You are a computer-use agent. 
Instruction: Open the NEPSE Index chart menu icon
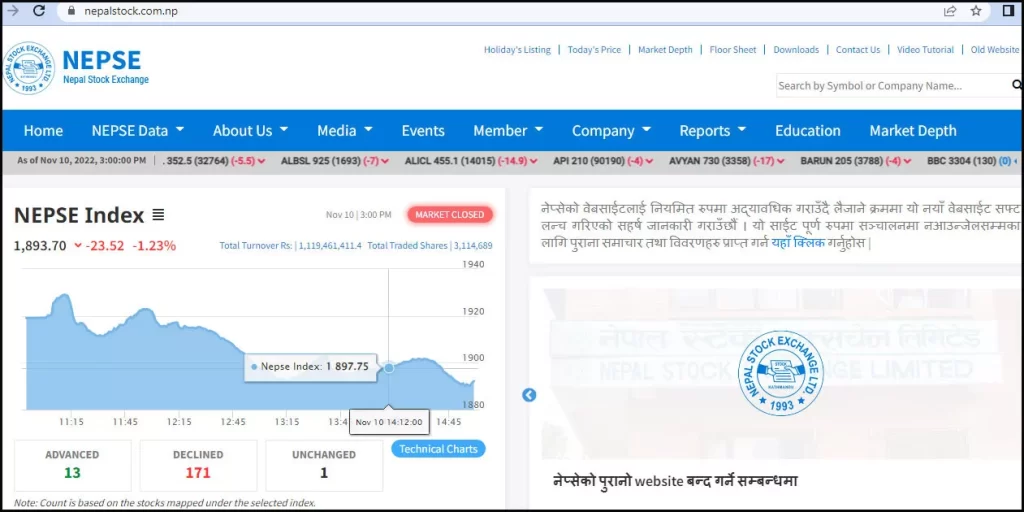tap(158, 214)
